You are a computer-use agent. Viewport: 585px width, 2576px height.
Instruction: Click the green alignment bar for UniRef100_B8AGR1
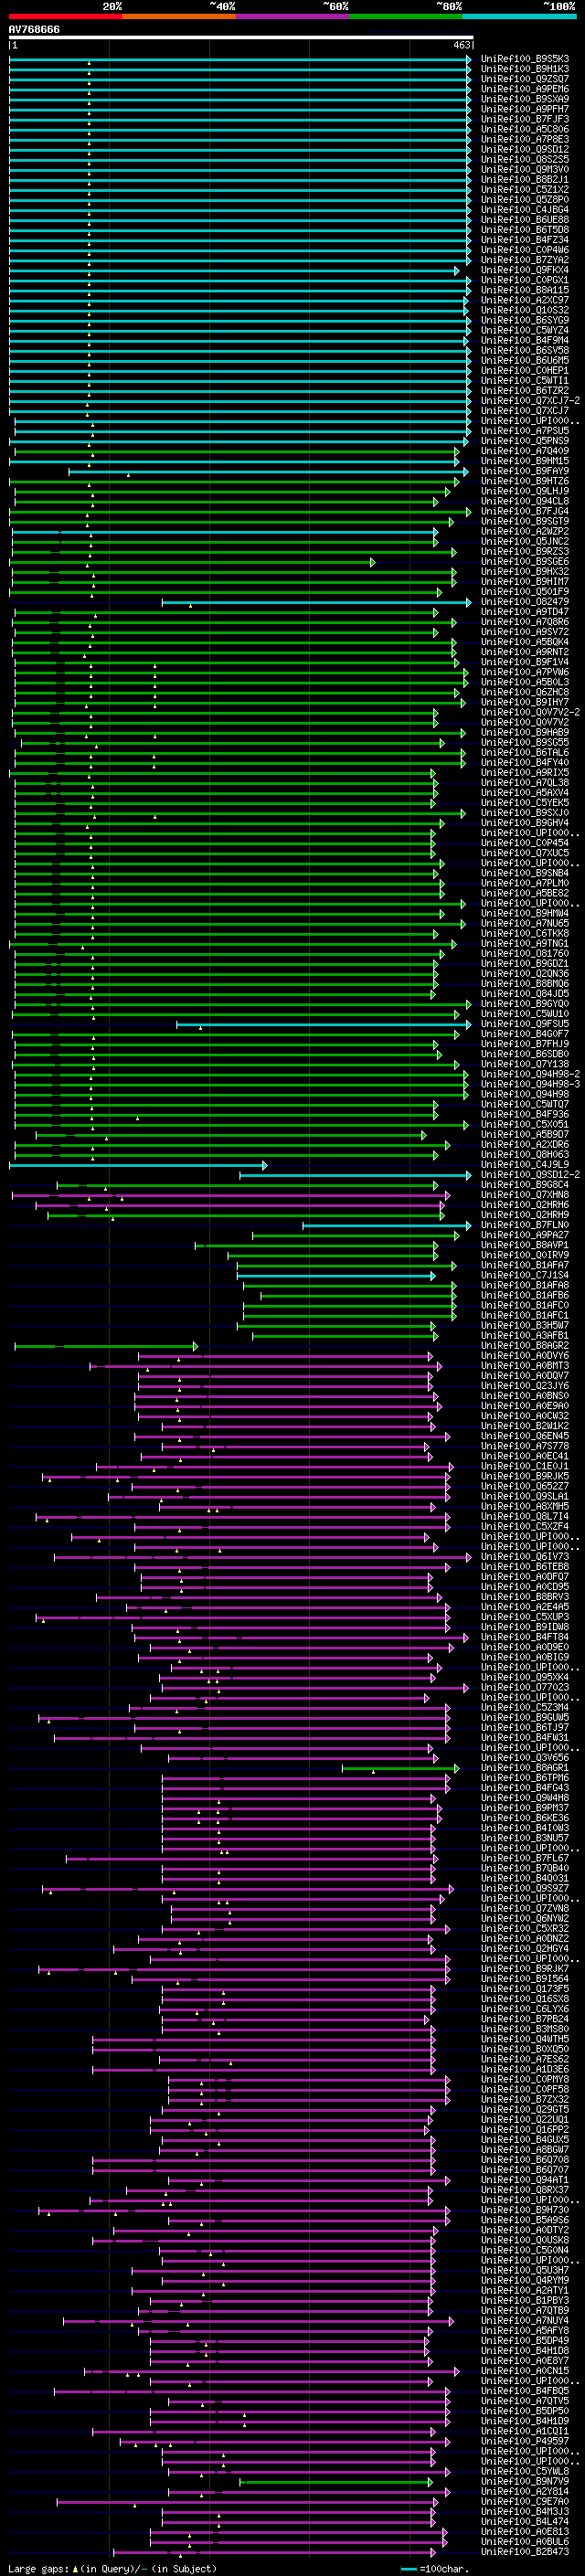(400, 1768)
